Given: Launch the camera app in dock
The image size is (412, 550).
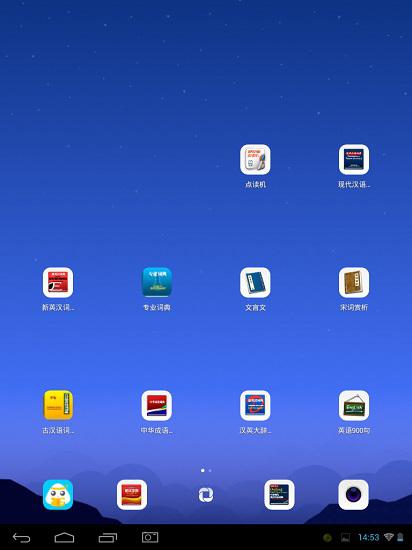Looking at the screenshot, I should click(353, 495).
